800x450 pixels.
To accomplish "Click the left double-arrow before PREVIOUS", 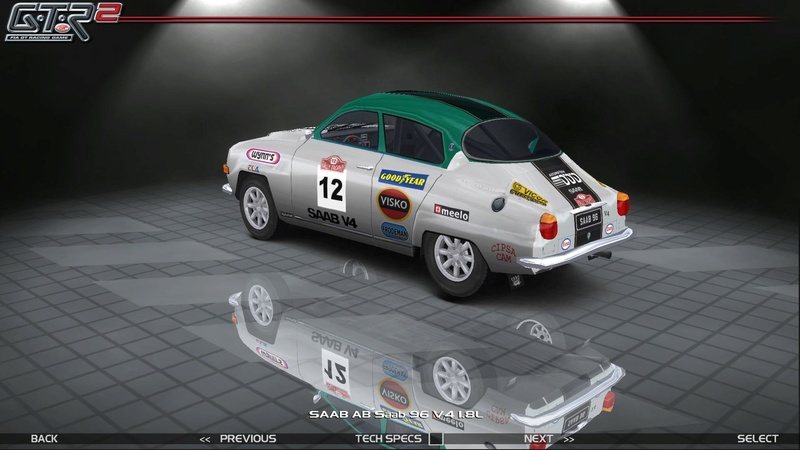I will [x=205, y=439].
